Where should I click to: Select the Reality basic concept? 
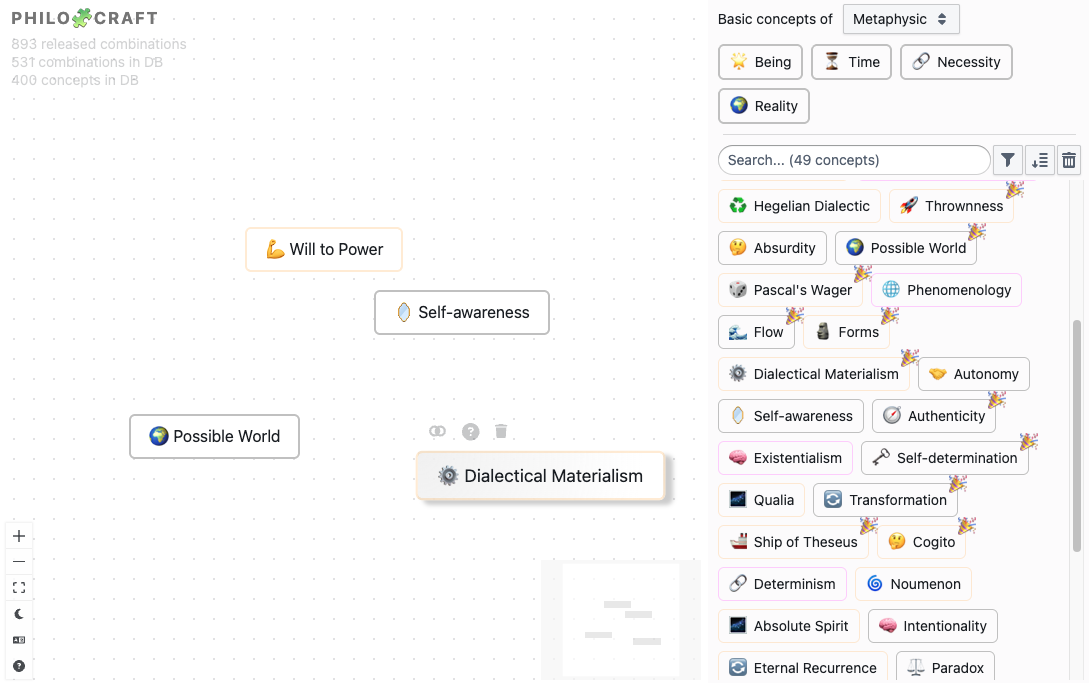click(x=764, y=106)
